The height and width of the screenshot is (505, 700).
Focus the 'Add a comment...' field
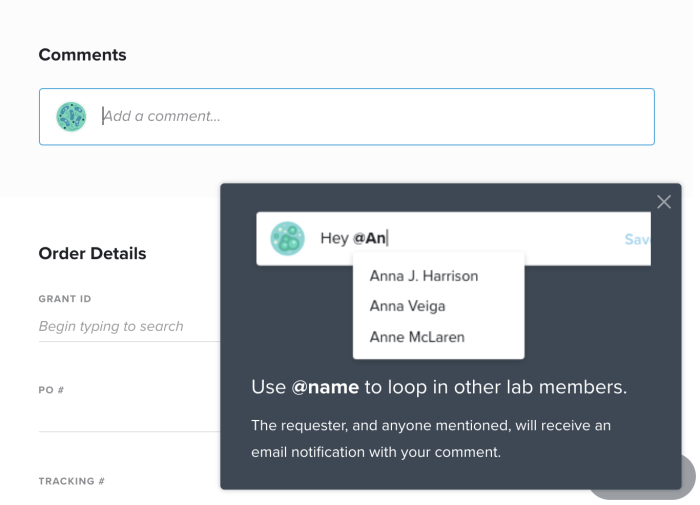tap(346, 117)
